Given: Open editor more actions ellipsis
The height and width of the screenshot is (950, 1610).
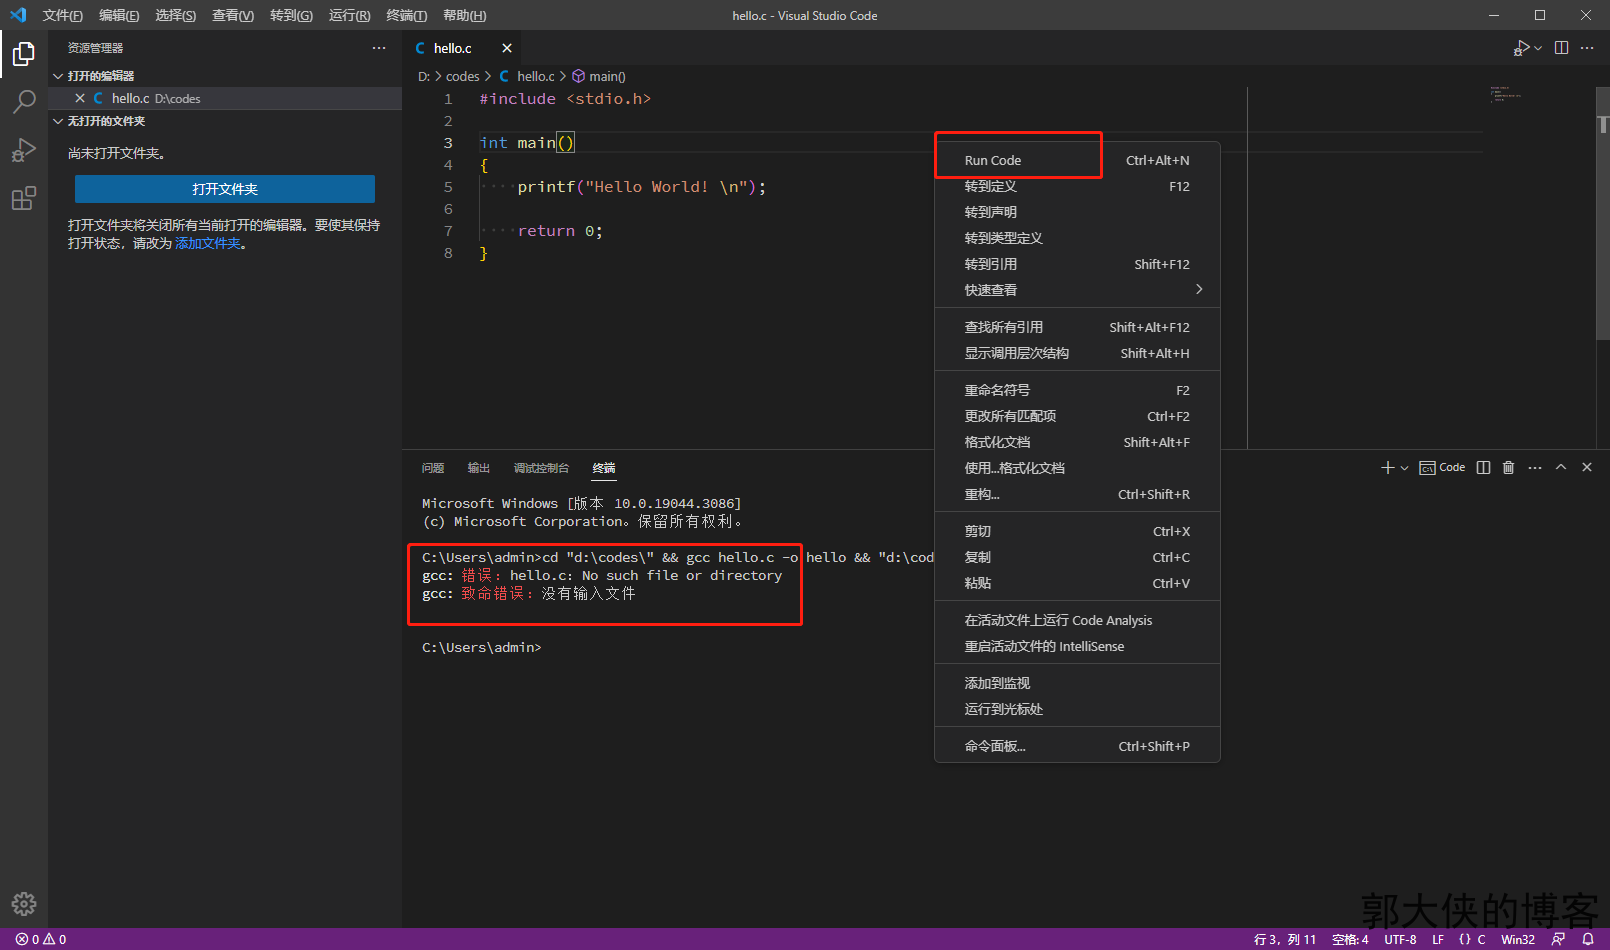Looking at the screenshot, I should 1587,48.
